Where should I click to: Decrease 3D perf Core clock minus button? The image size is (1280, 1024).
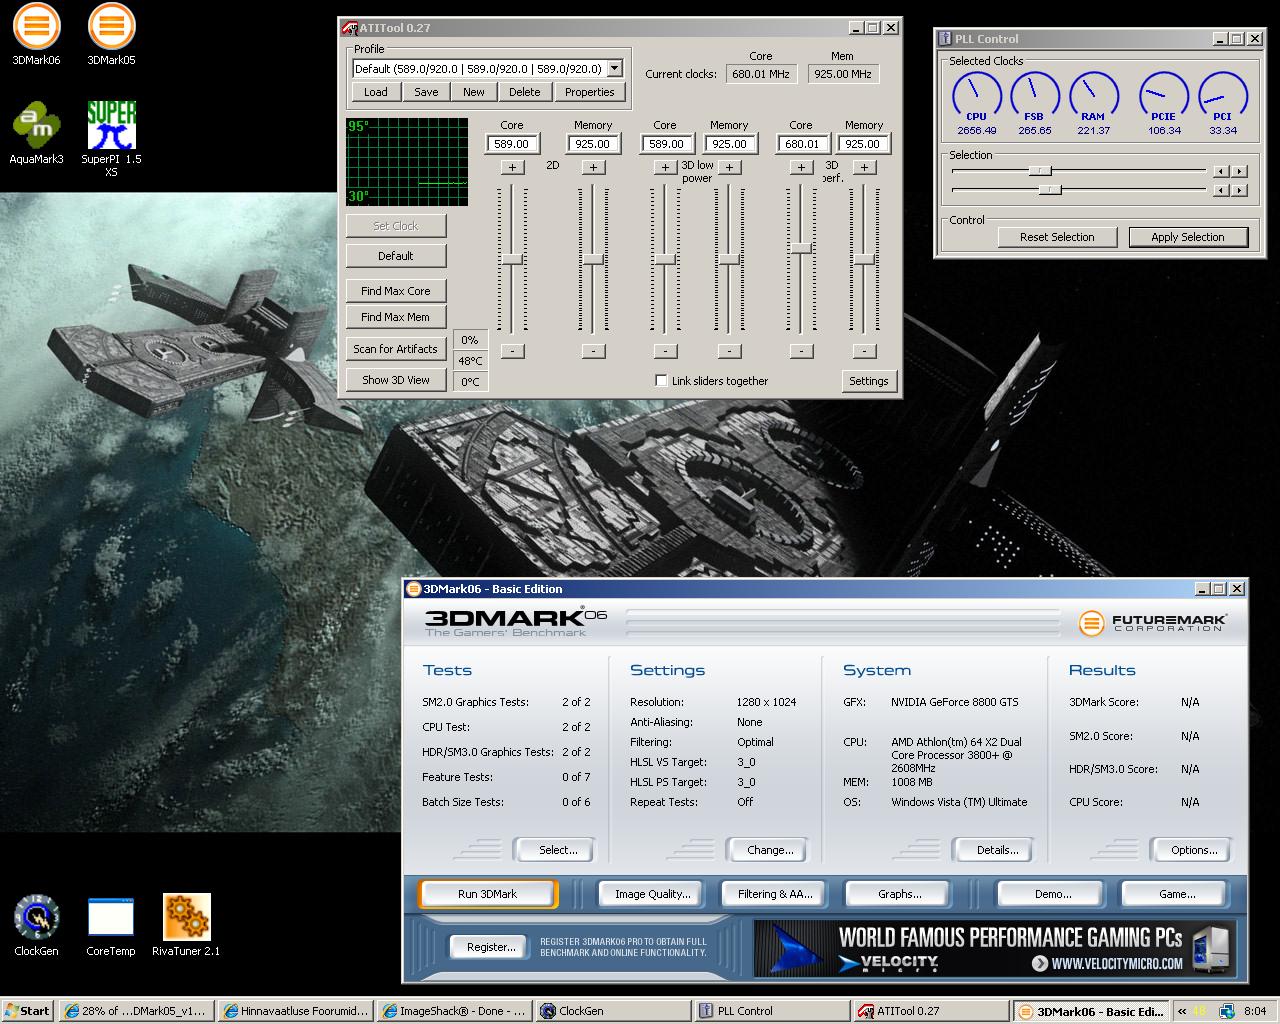point(801,351)
